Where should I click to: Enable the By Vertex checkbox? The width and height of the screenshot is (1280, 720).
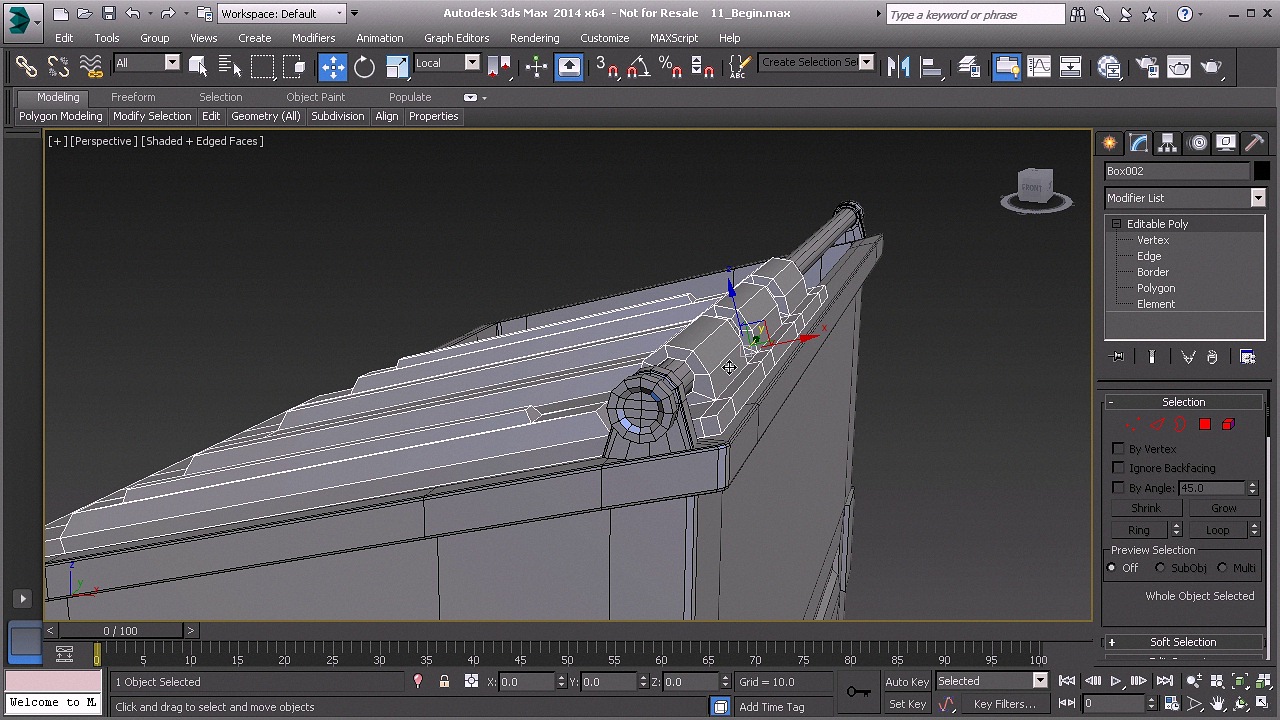pyautogui.click(x=1118, y=449)
